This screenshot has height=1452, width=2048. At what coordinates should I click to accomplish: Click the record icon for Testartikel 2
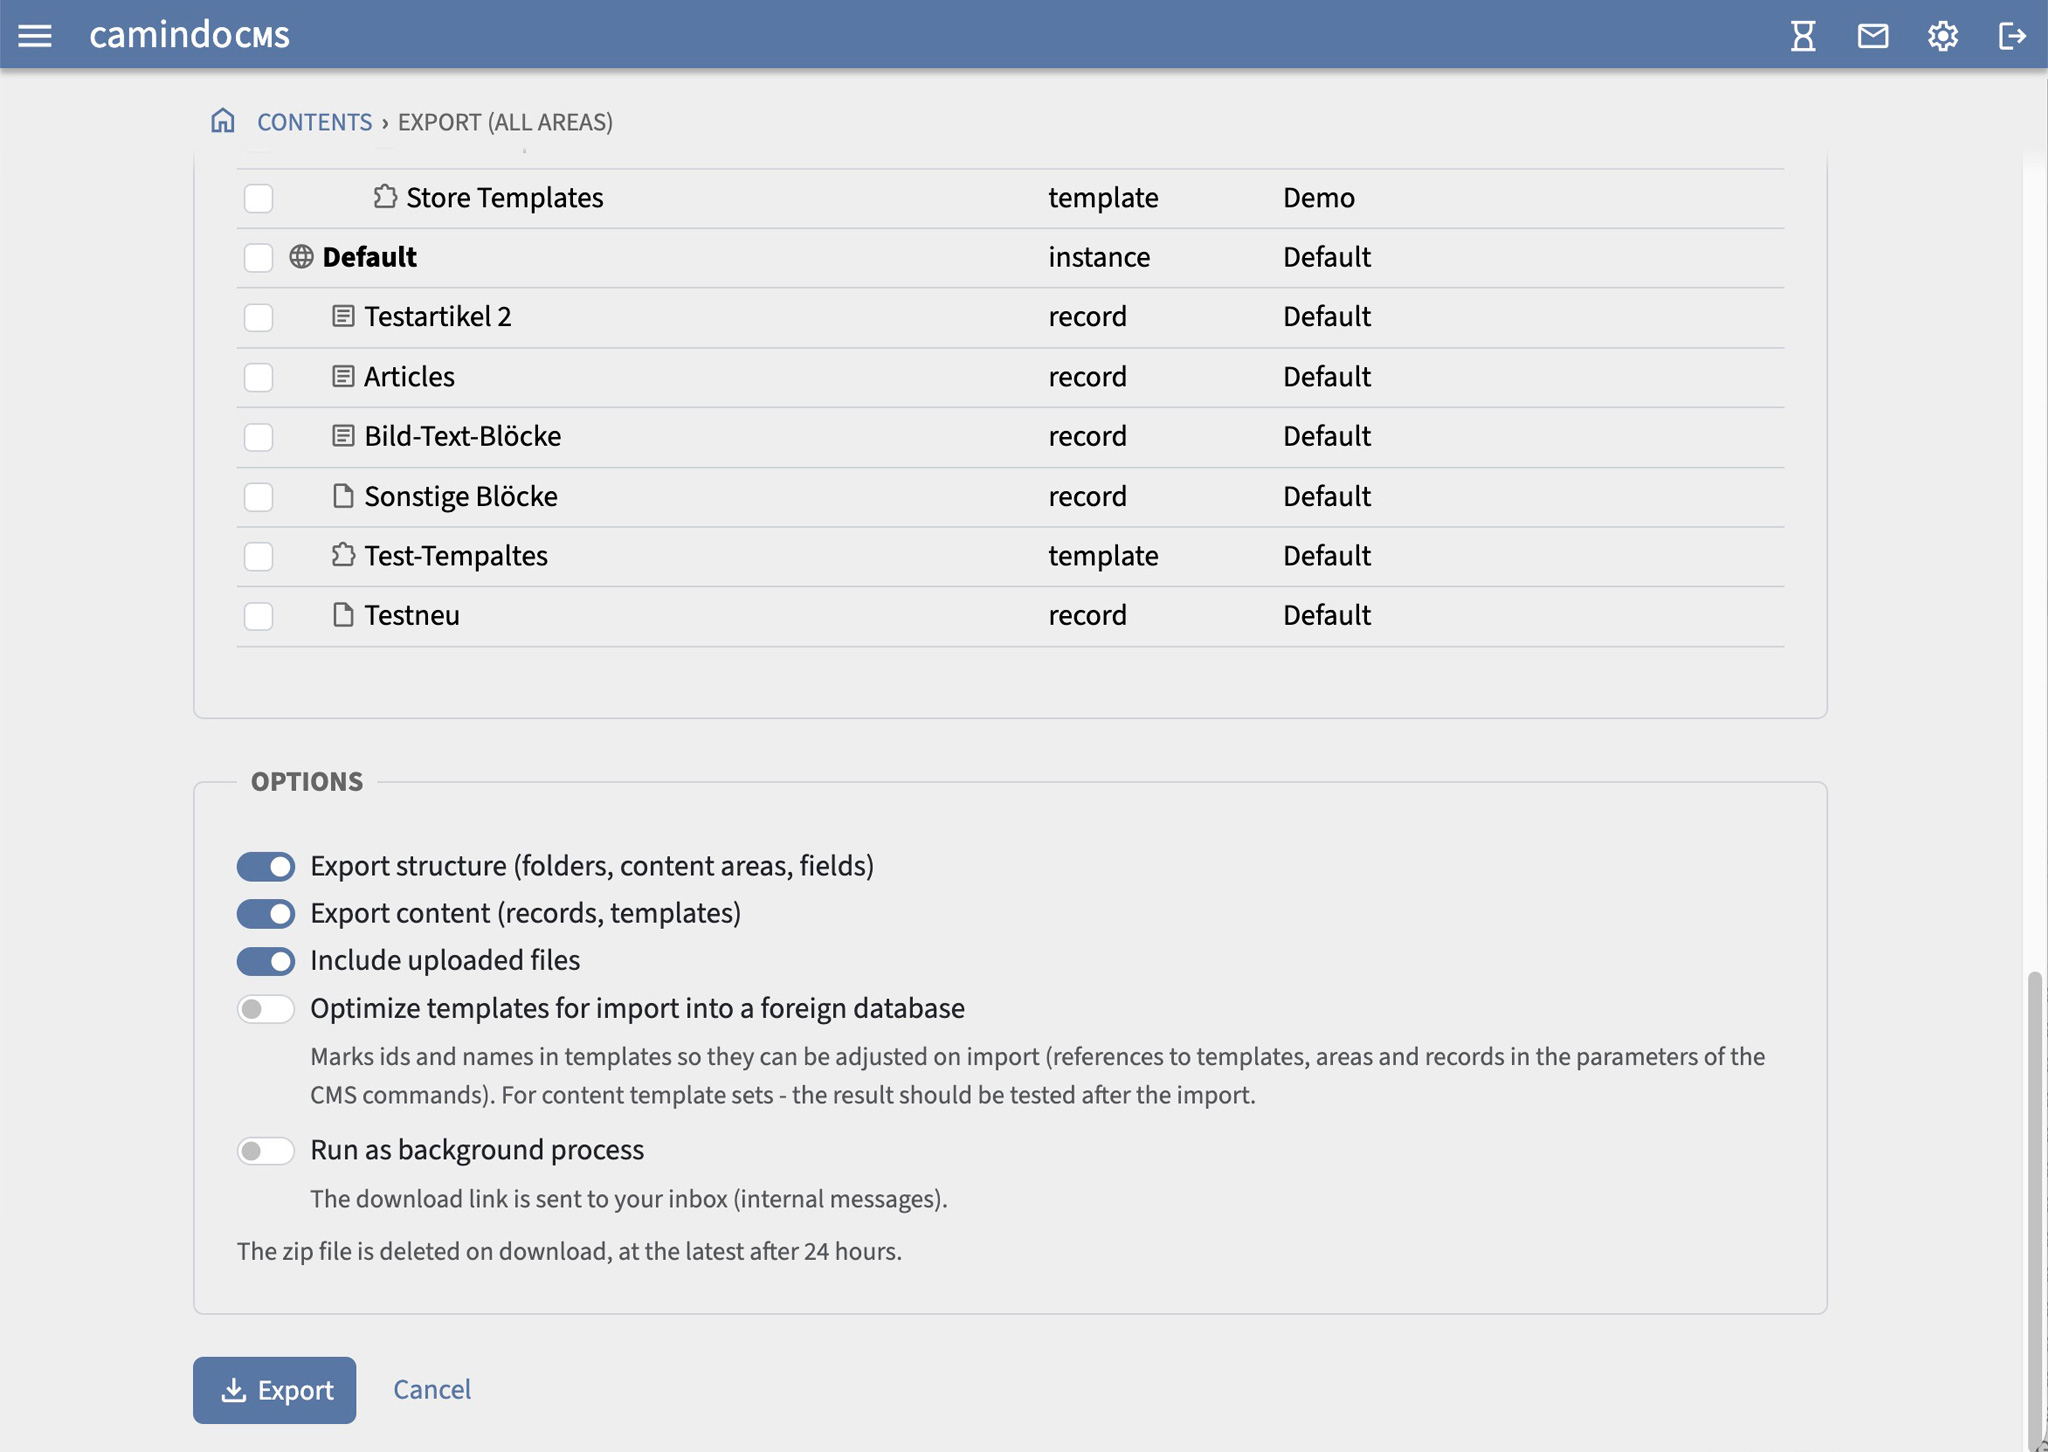tap(343, 316)
